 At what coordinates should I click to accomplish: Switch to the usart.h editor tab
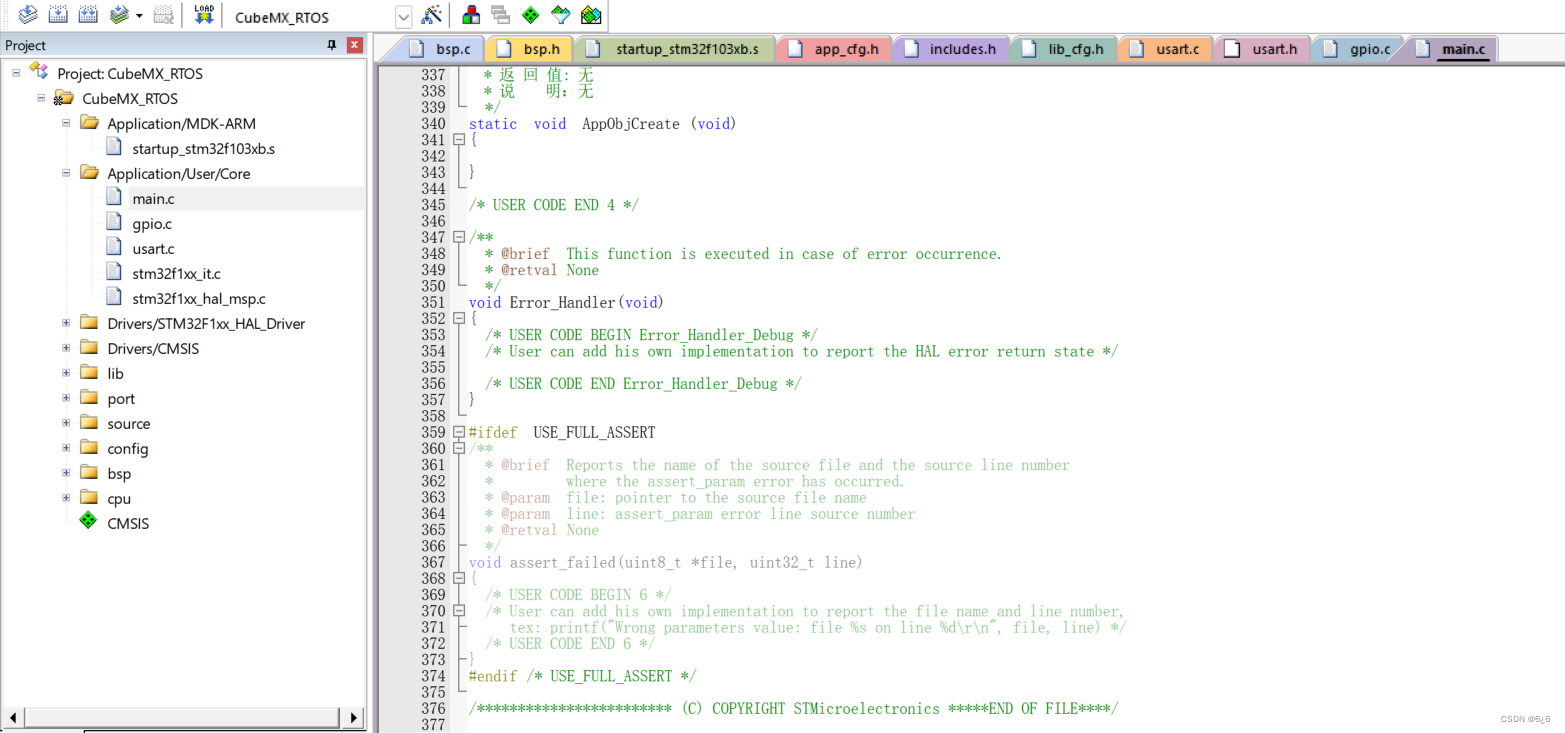click(x=1262, y=49)
